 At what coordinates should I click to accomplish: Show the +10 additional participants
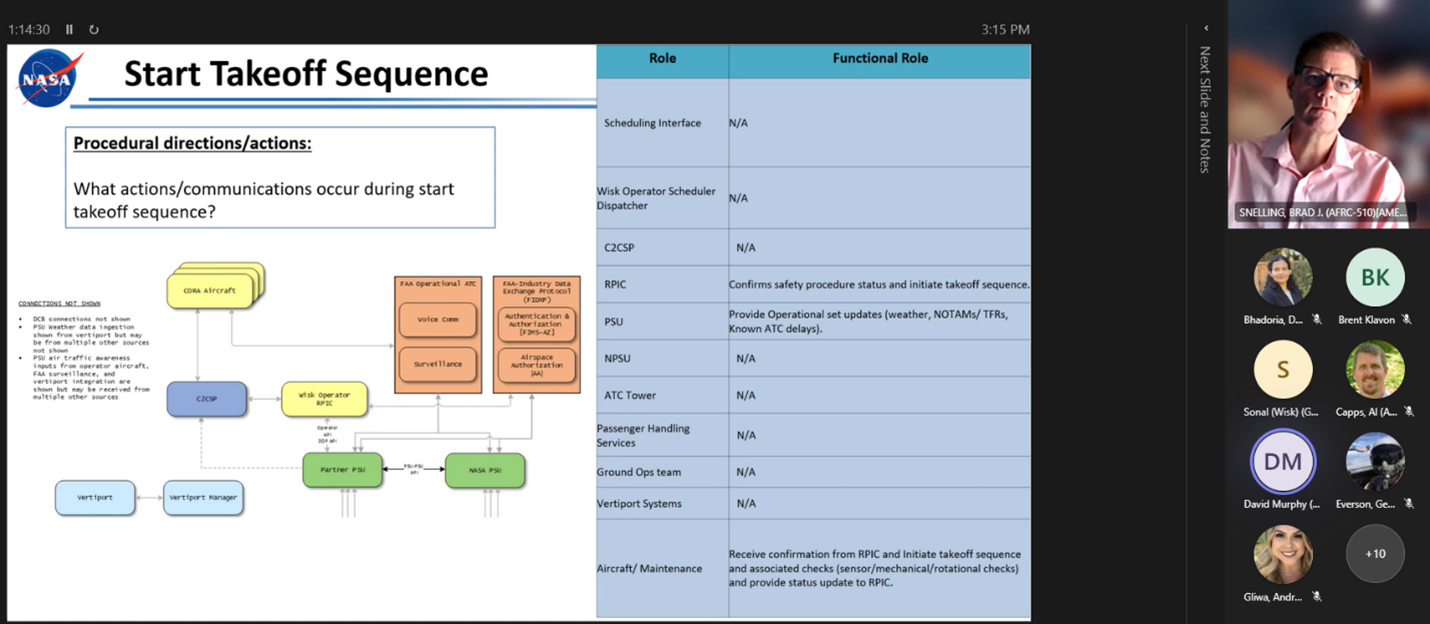click(1375, 553)
